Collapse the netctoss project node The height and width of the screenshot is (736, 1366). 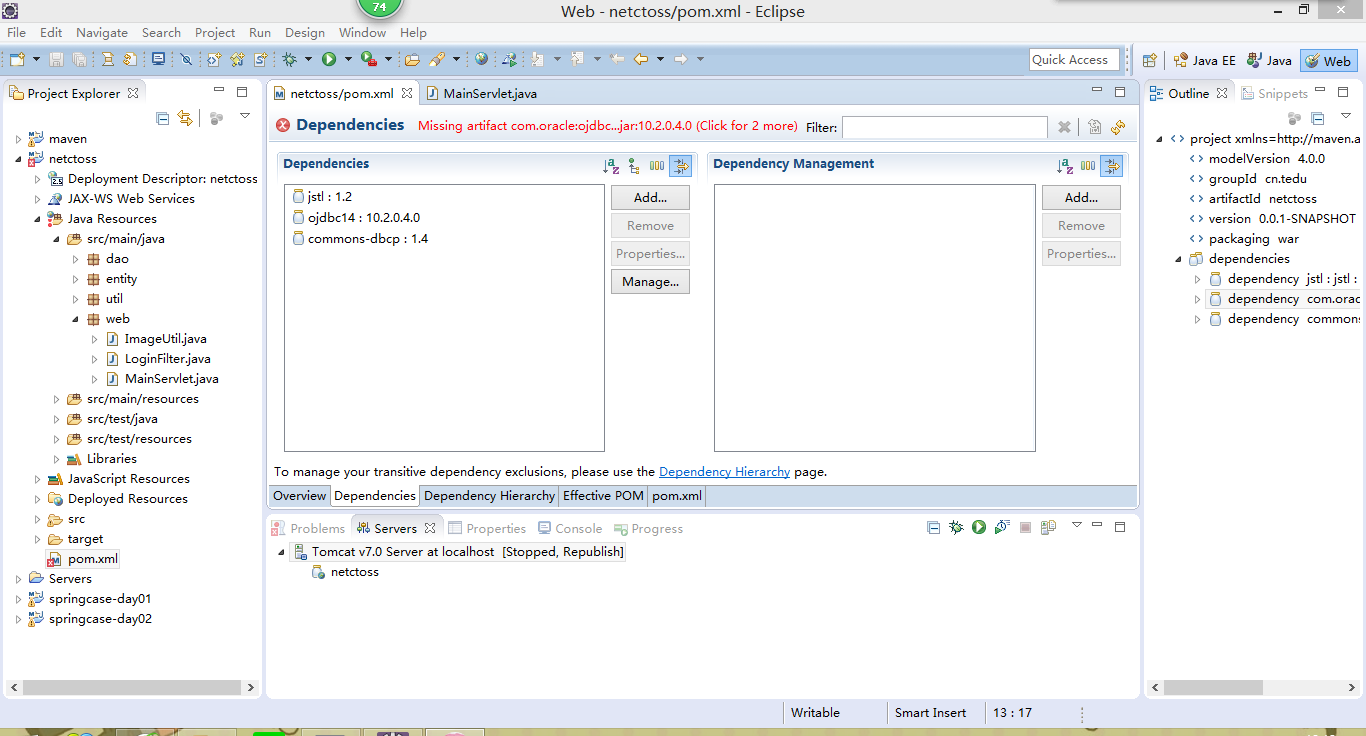[18, 159]
